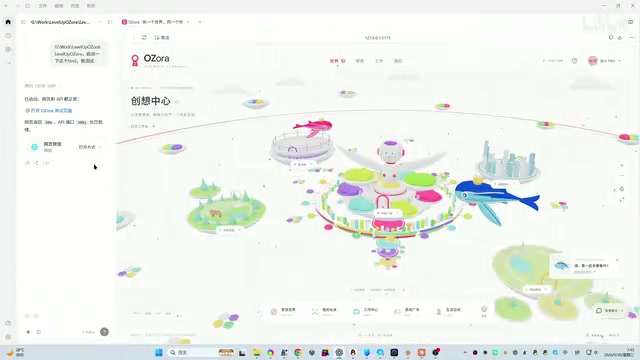Click the Windows taskbar search box
This screenshot has height=360, width=640.
(x=201, y=353)
